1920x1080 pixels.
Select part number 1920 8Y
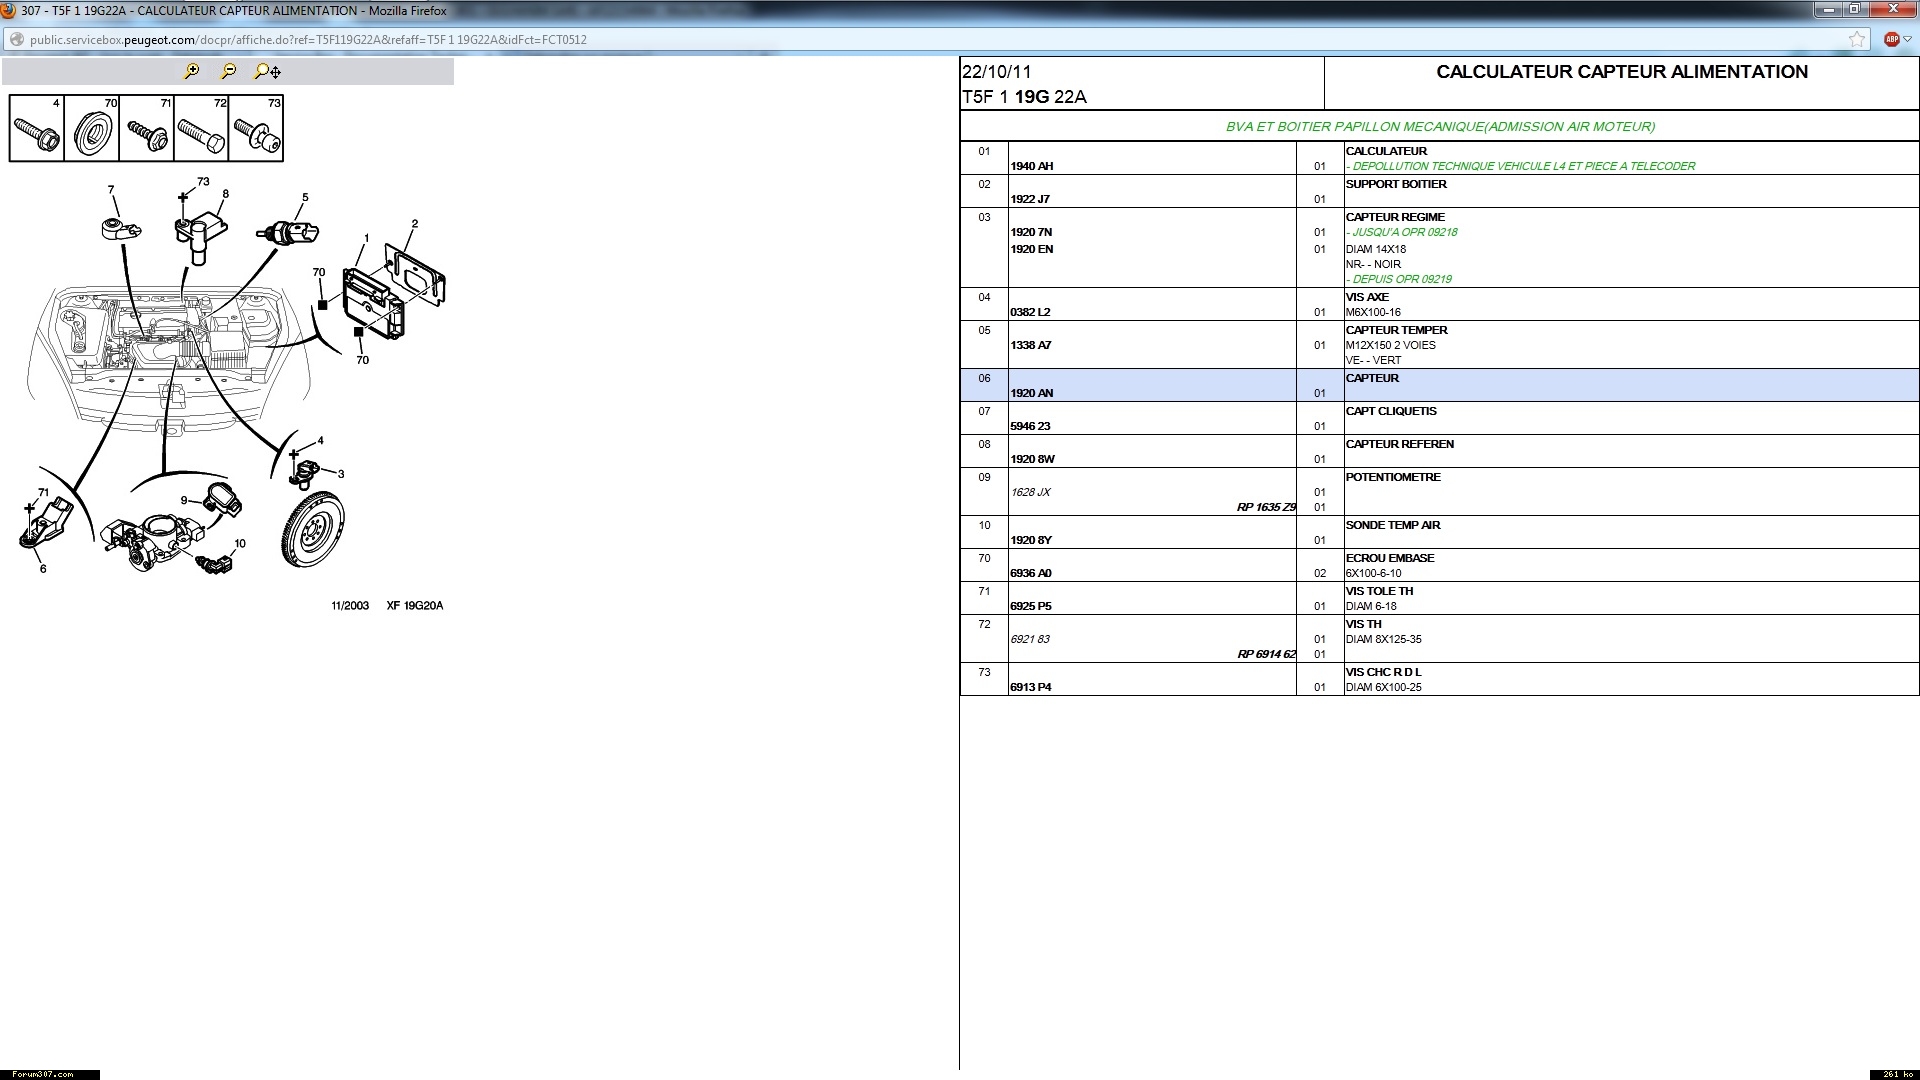[1031, 540]
